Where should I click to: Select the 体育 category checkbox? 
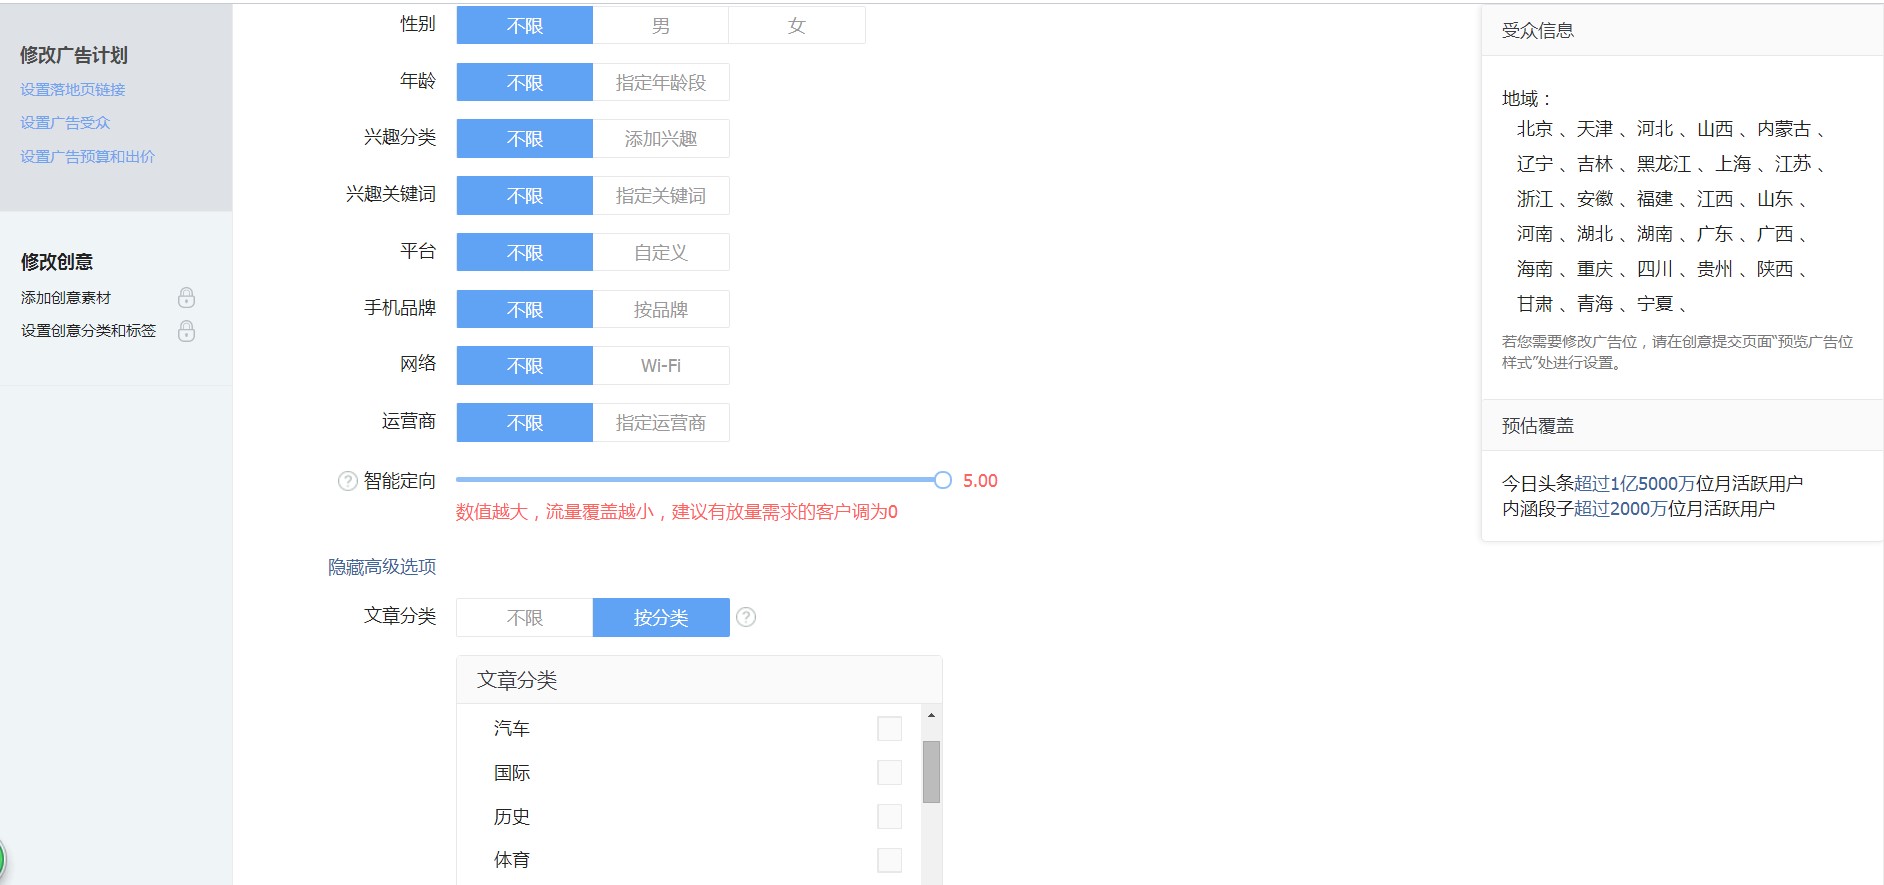coord(889,860)
